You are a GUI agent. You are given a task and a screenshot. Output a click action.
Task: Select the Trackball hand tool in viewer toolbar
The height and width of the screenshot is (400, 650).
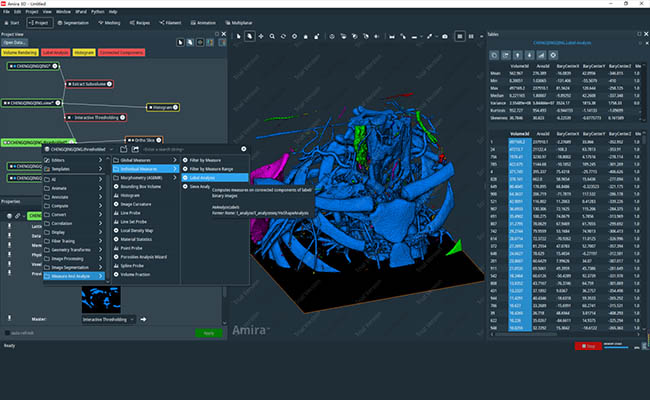pos(250,36)
